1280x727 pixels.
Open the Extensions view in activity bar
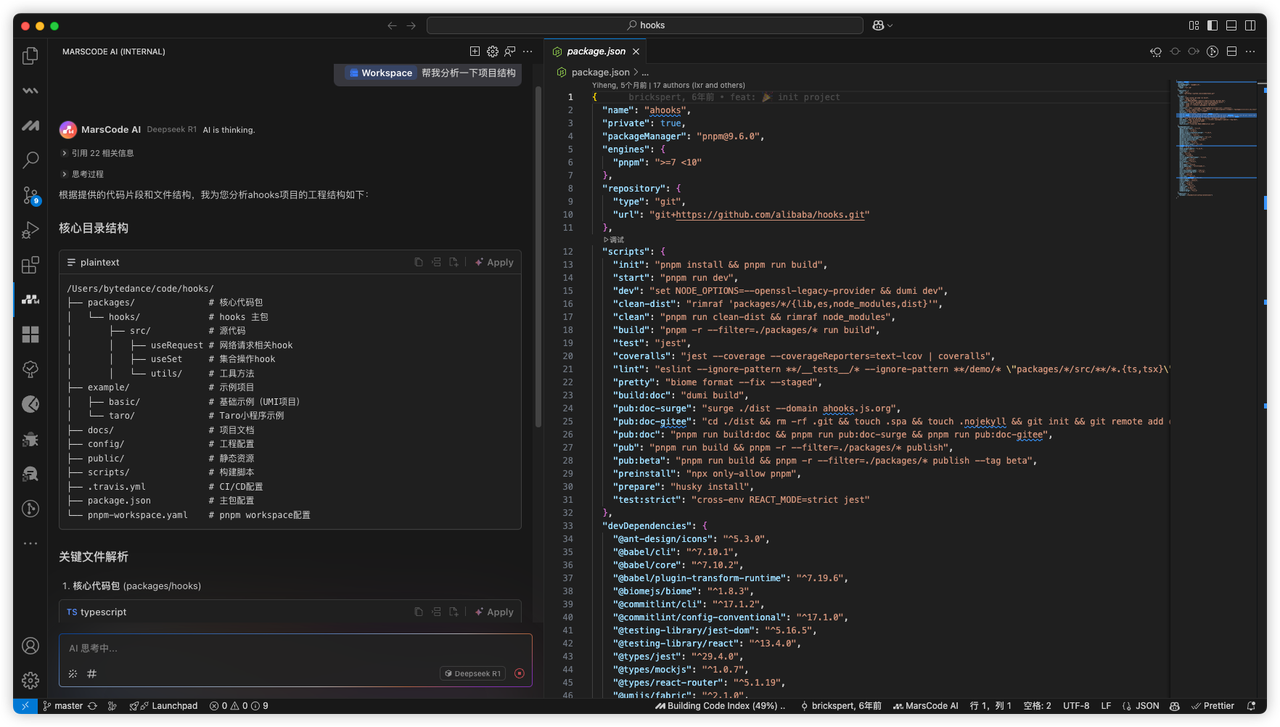(x=30, y=265)
